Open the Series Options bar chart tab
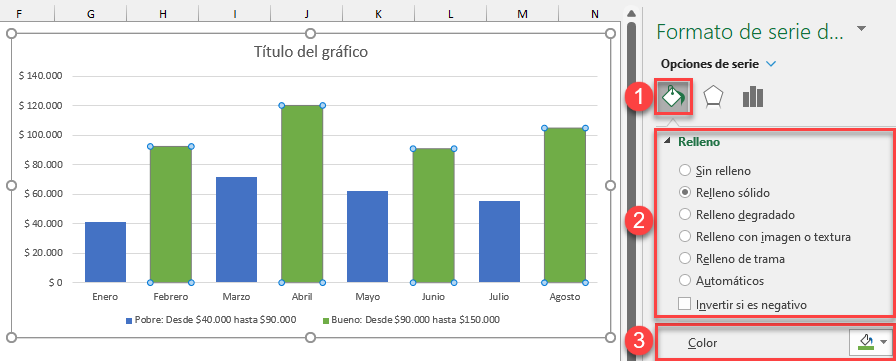The height and width of the screenshot is (361, 896). coord(753,97)
